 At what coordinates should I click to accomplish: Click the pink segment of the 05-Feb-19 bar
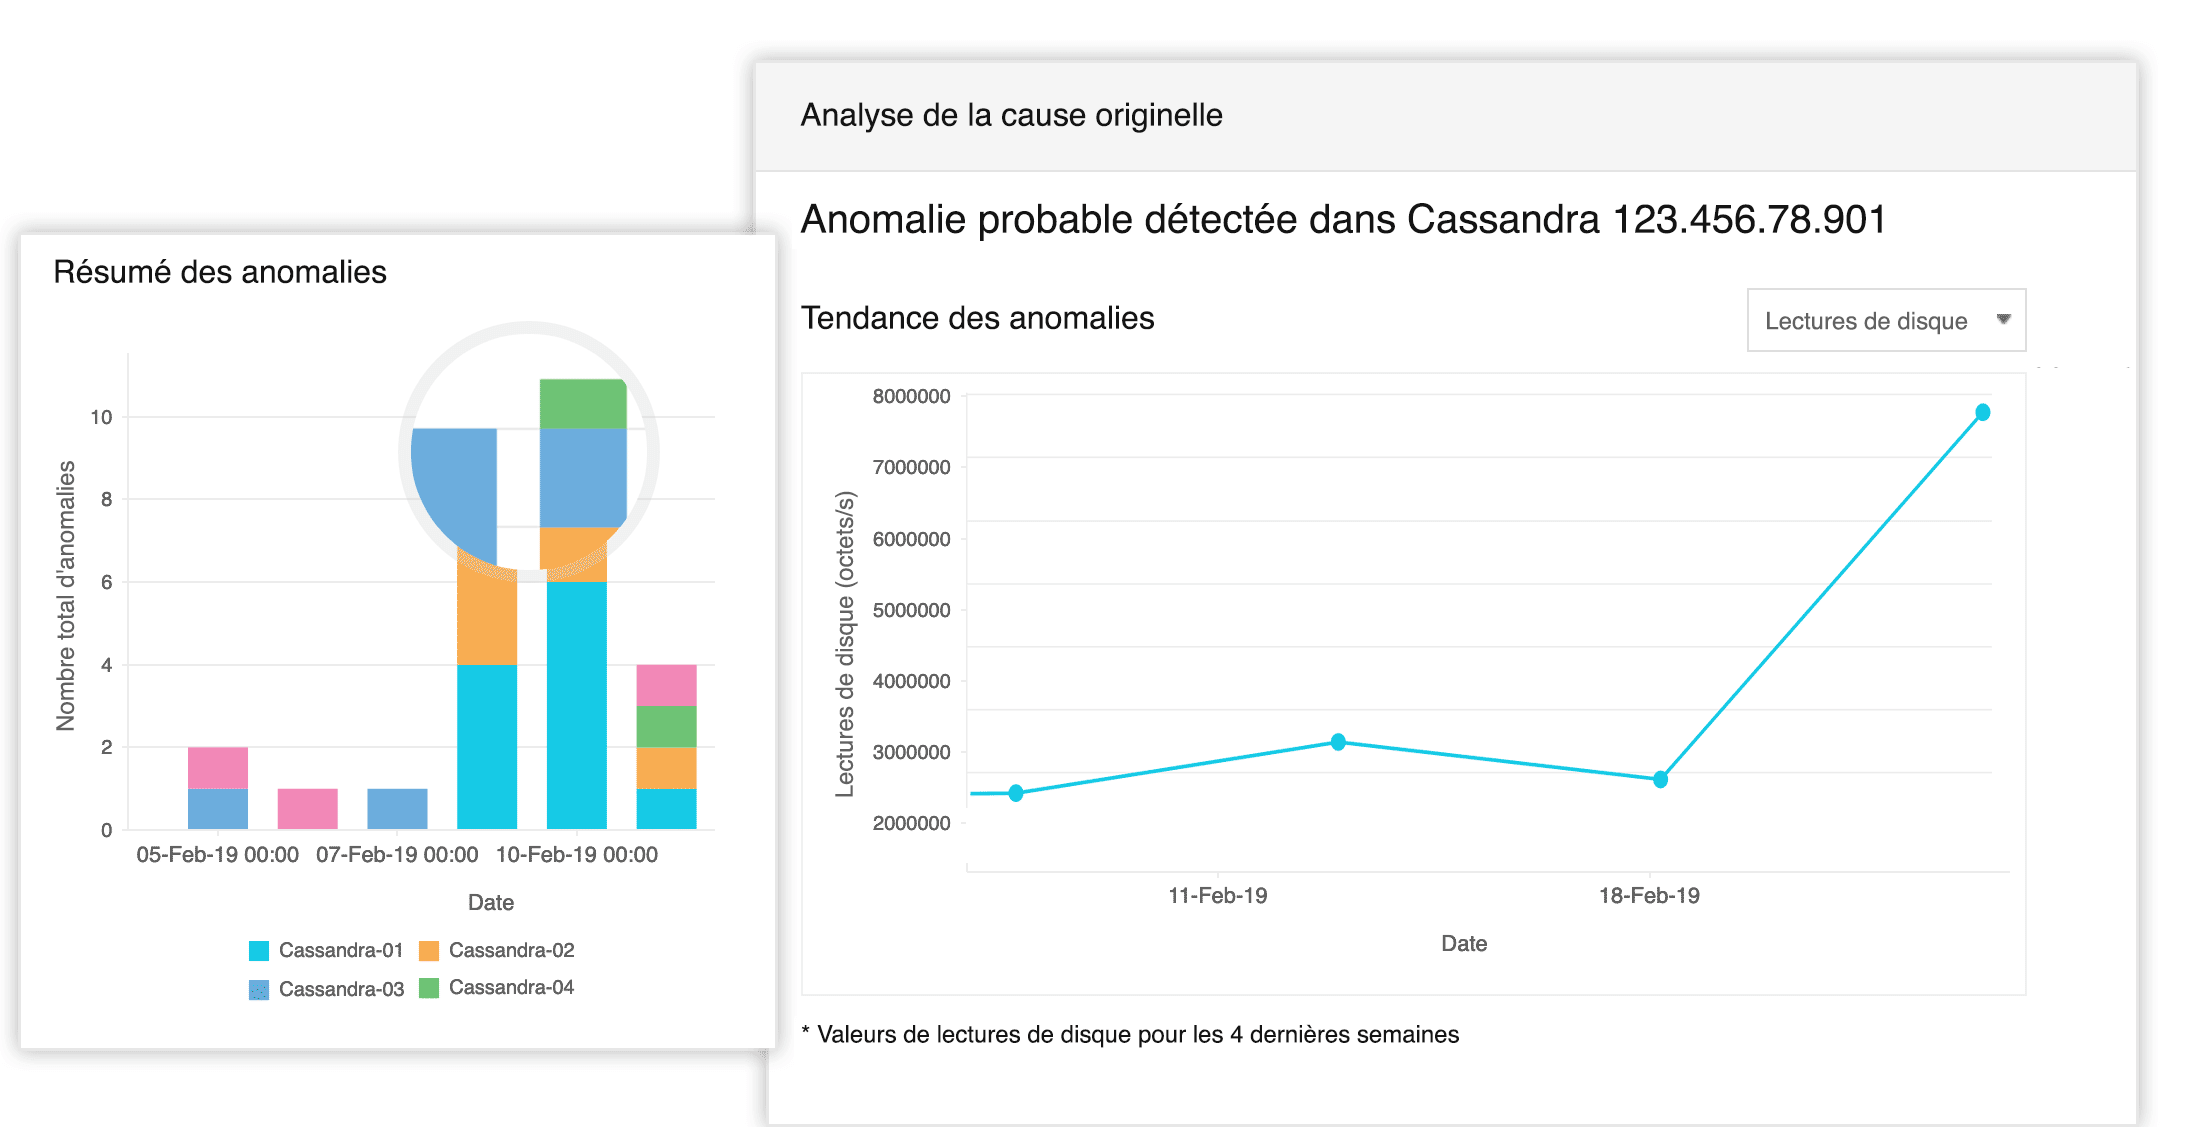pyautogui.click(x=218, y=768)
